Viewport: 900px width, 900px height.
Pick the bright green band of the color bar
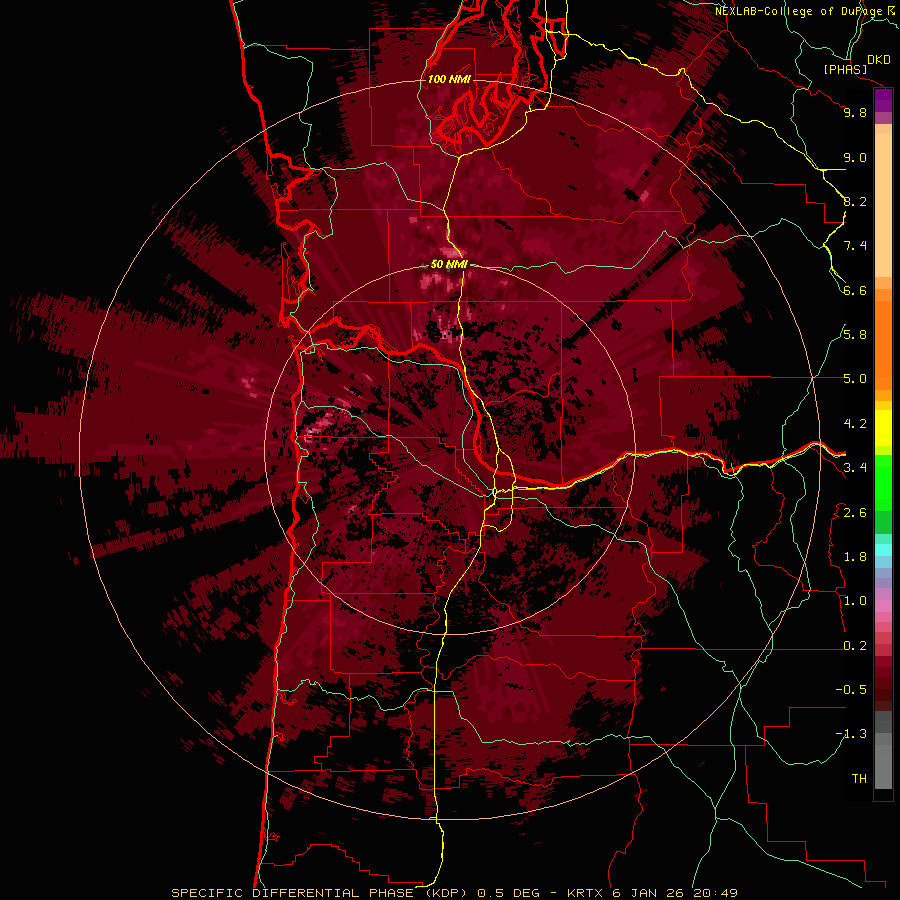click(x=883, y=482)
